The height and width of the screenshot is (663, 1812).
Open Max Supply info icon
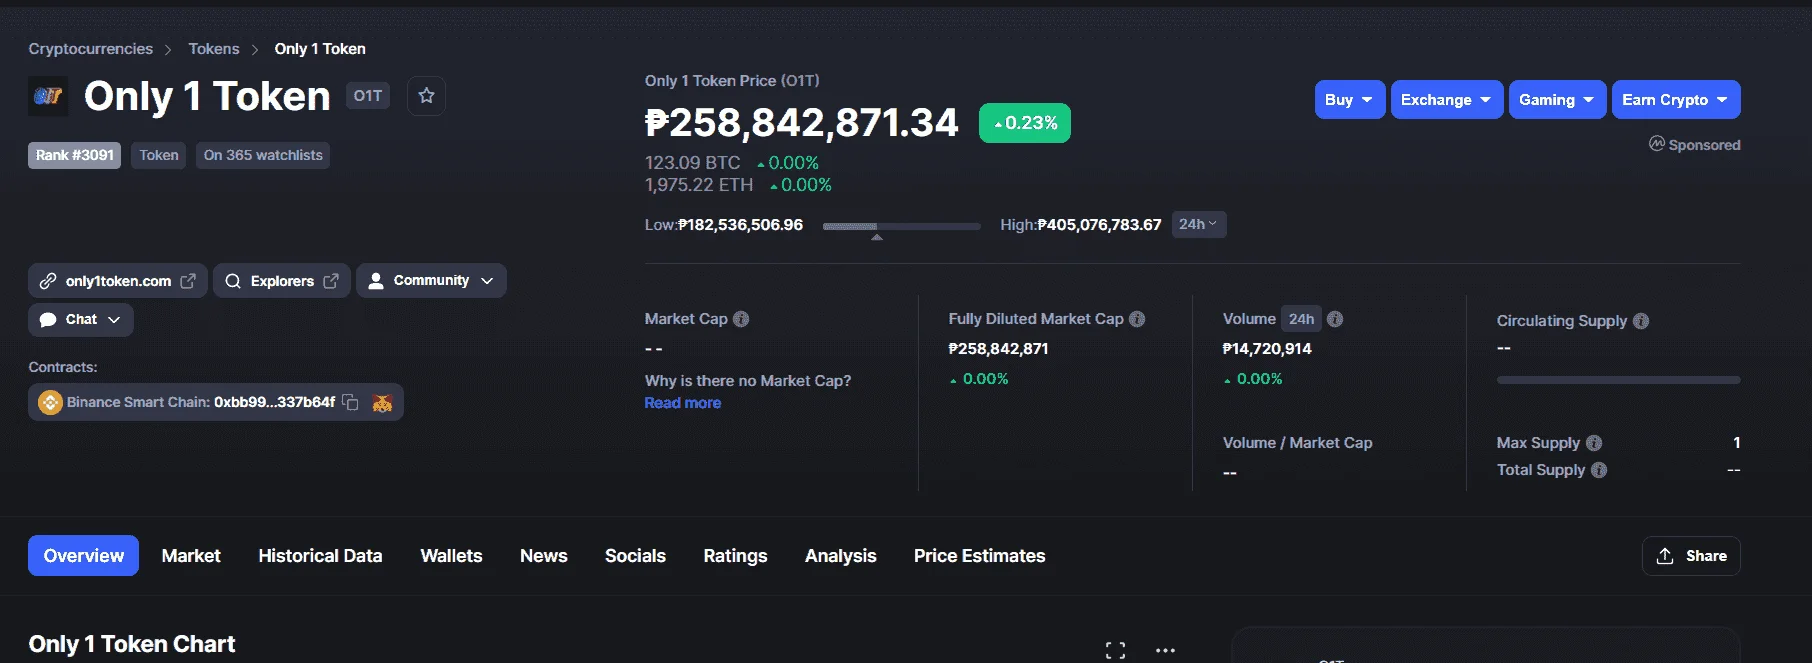[x=1594, y=443]
